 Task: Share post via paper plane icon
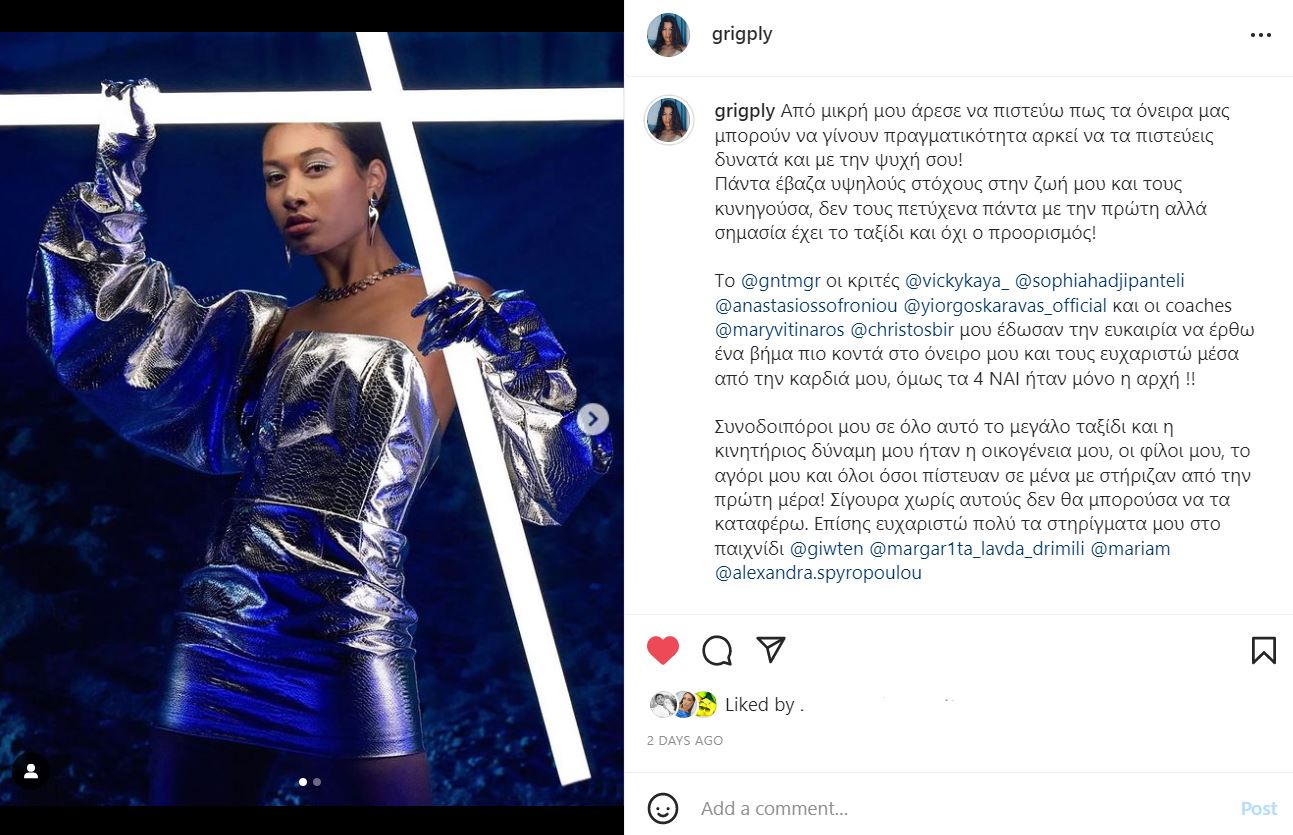(770, 650)
